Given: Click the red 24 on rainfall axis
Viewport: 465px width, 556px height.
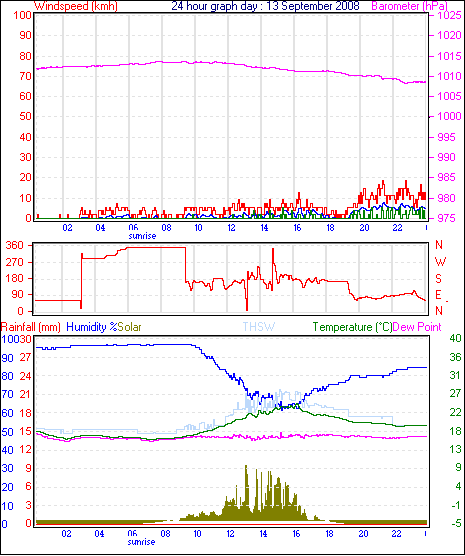Looking at the screenshot, I should (x=25, y=376).
